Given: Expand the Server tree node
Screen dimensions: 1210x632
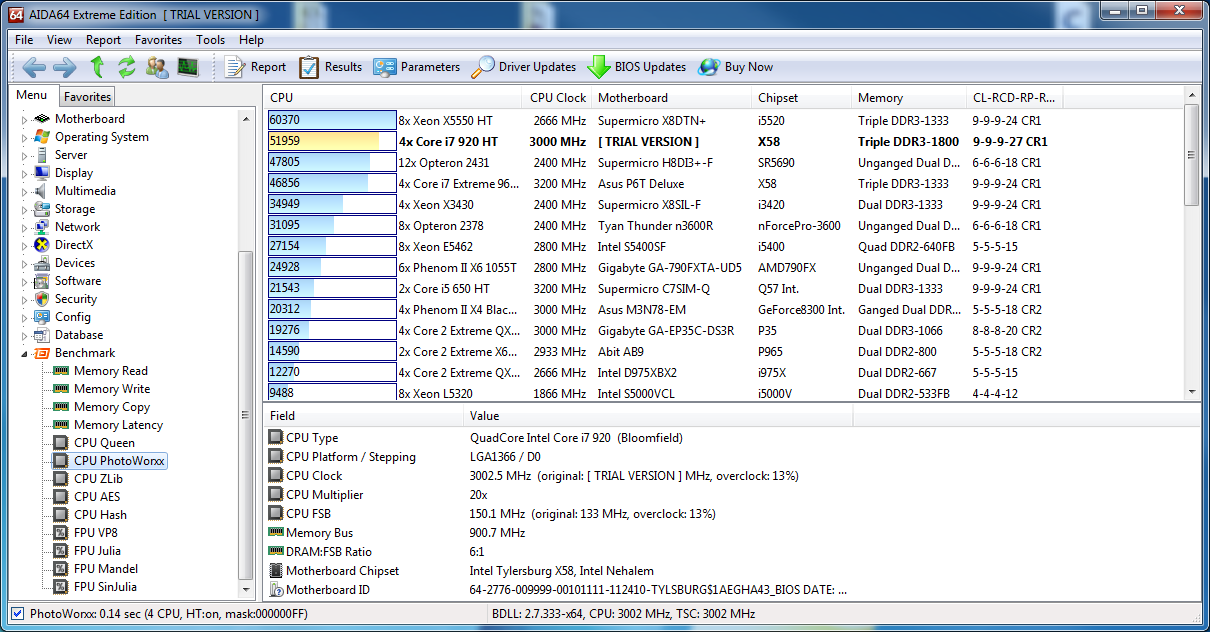Looking at the screenshot, I should point(24,155).
